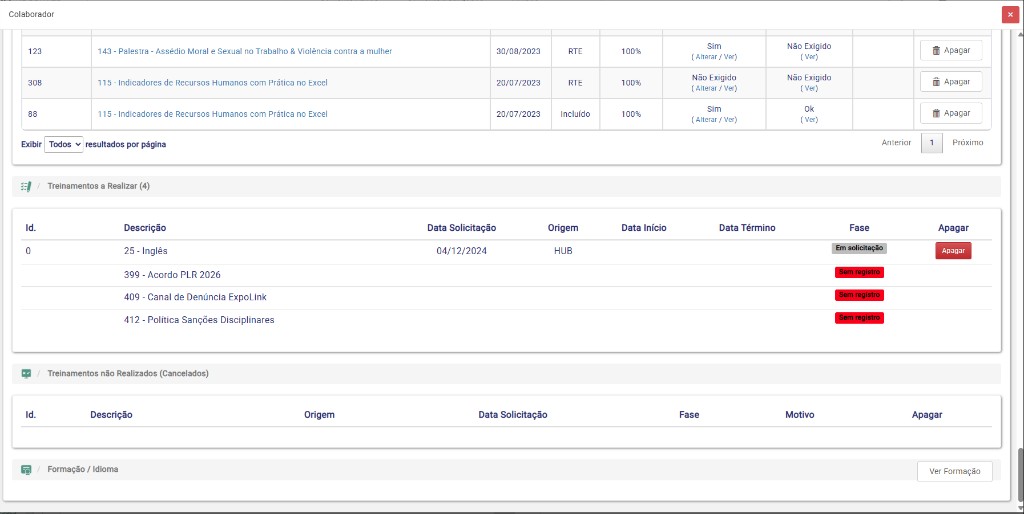Click Apagar button for row 88
The height and width of the screenshot is (514, 1024).
click(x=951, y=113)
